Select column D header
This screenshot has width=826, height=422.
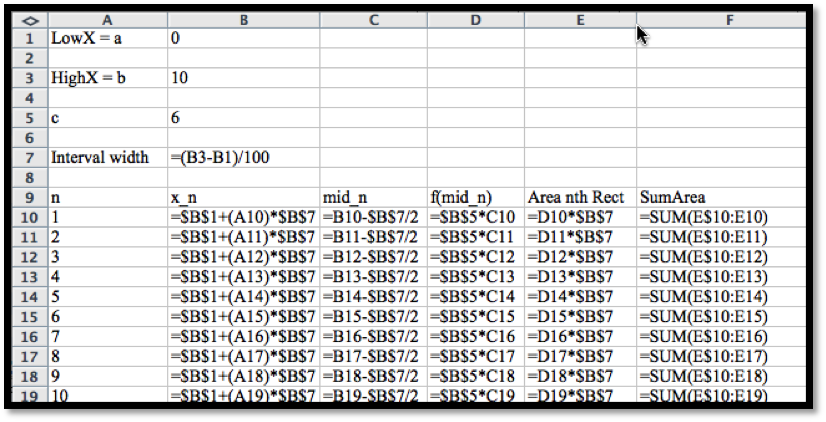pos(476,19)
